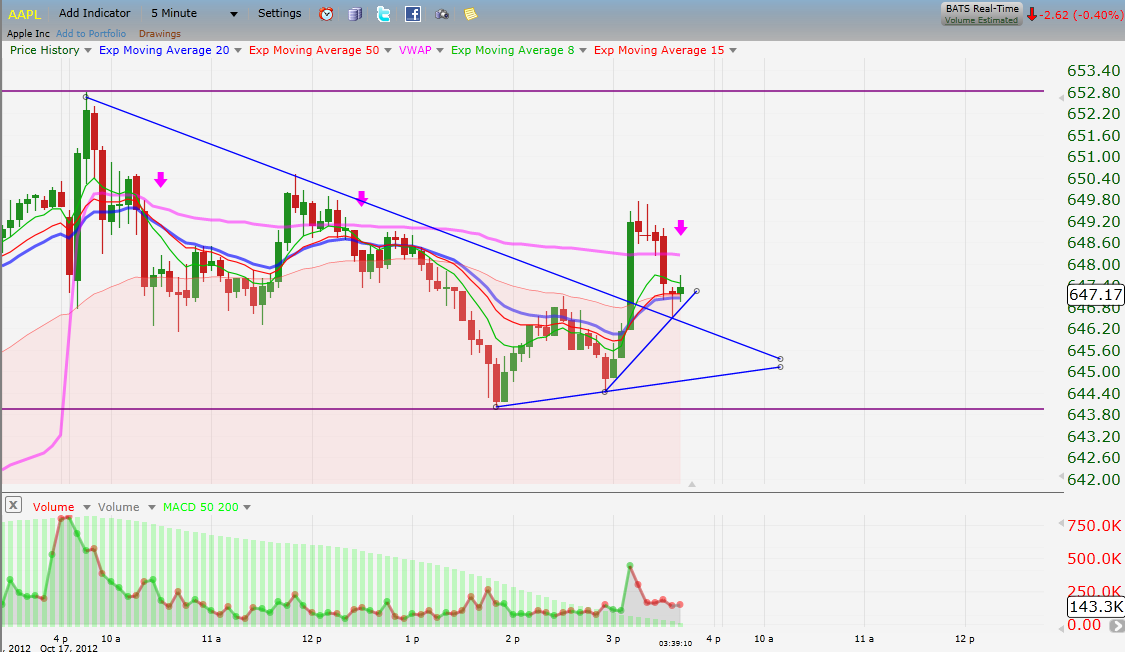
Task: Open the yellow notes icon
Action: pyautogui.click(x=471, y=14)
